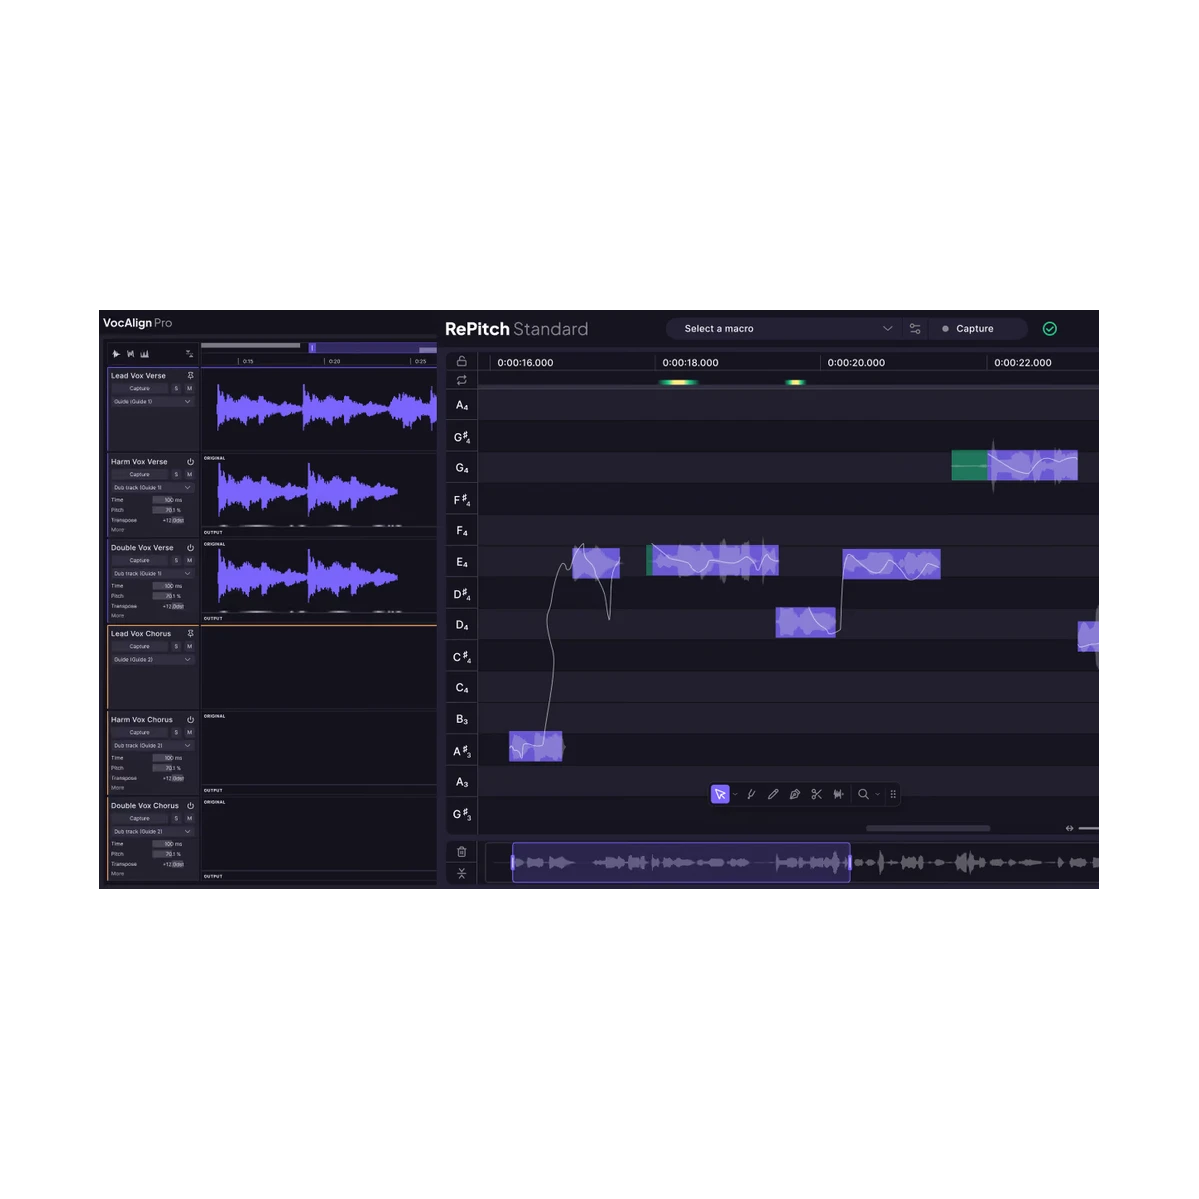Toggle power on Double Vox Verse
1199x1199 pixels.
point(190,548)
